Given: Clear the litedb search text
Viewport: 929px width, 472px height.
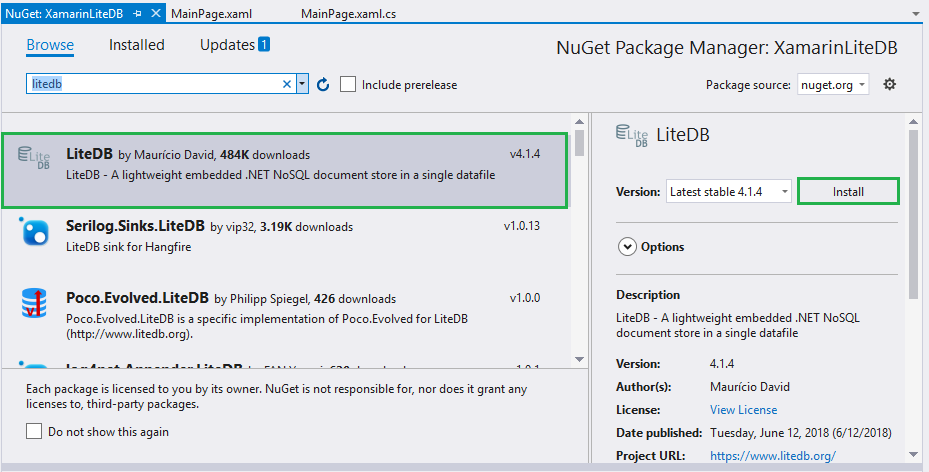Looking at the screenshot, I should 287,84.
